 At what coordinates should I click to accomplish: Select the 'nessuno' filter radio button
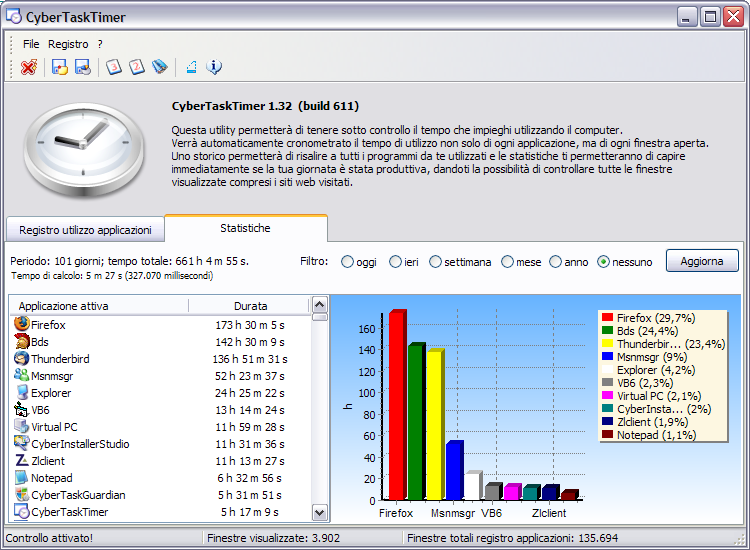pos(603,262)
